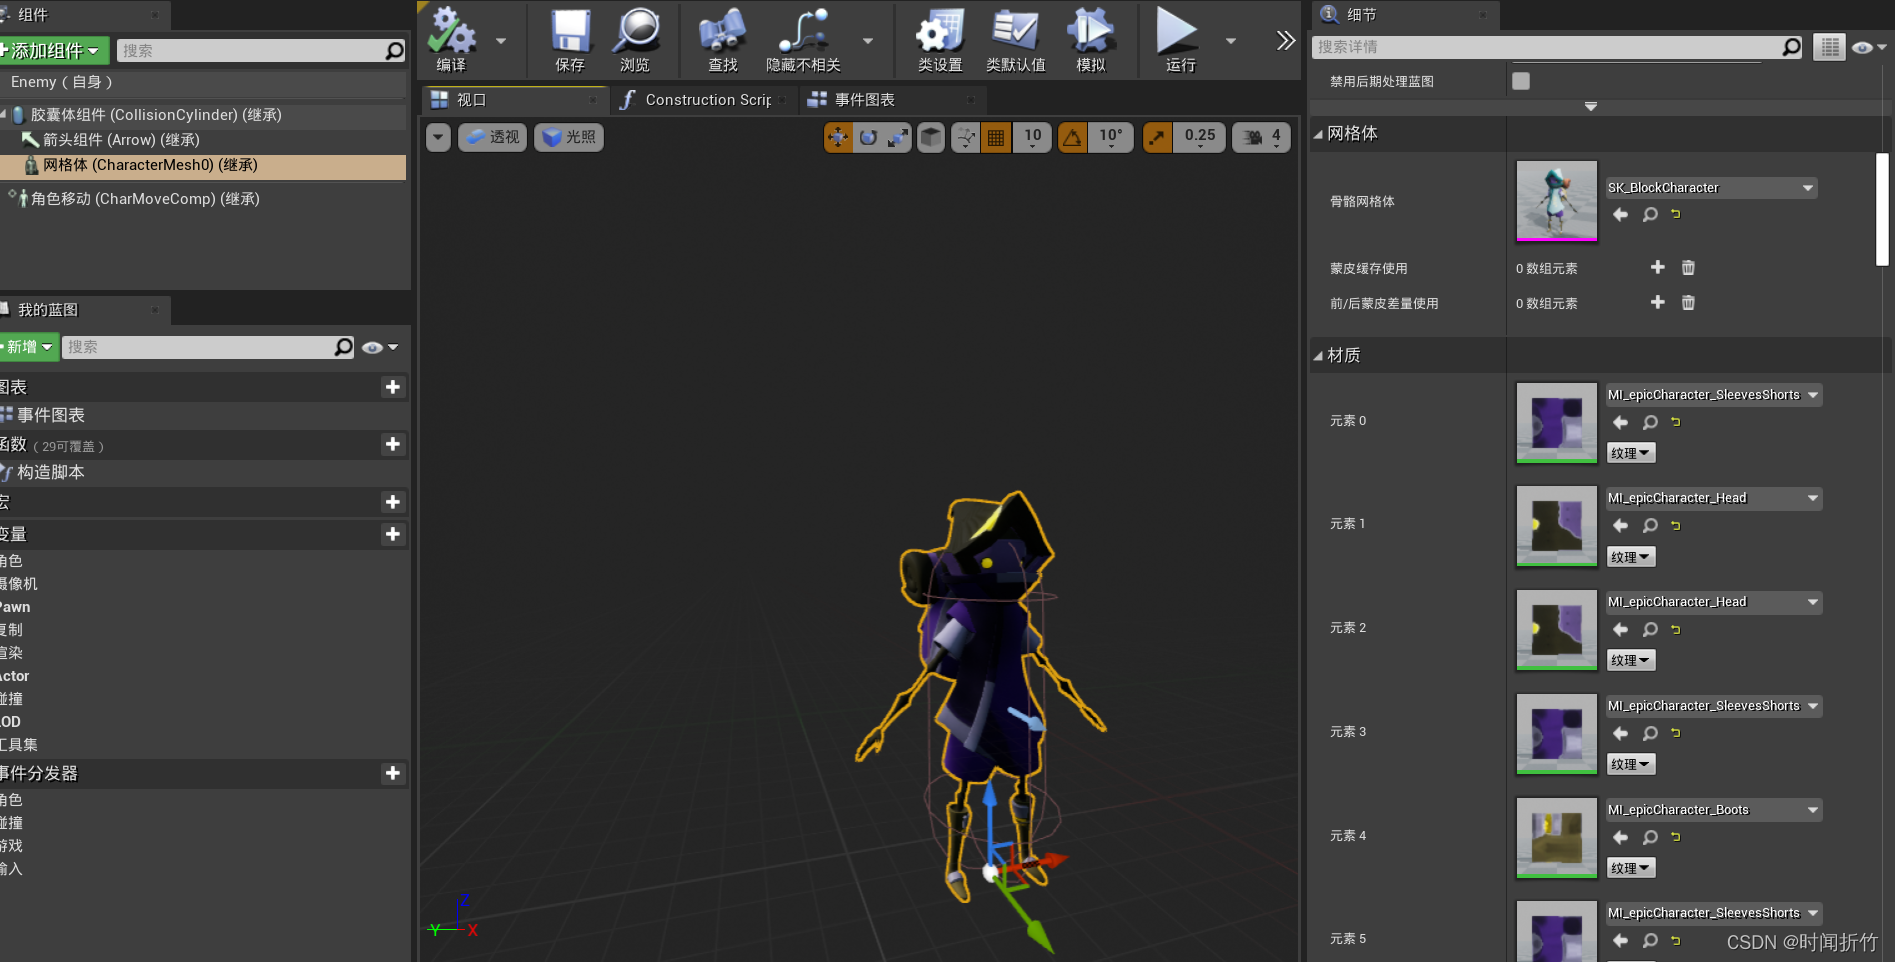
Task: Open 纹理 button under 元素 4
Action: (x=1631, y=868)
